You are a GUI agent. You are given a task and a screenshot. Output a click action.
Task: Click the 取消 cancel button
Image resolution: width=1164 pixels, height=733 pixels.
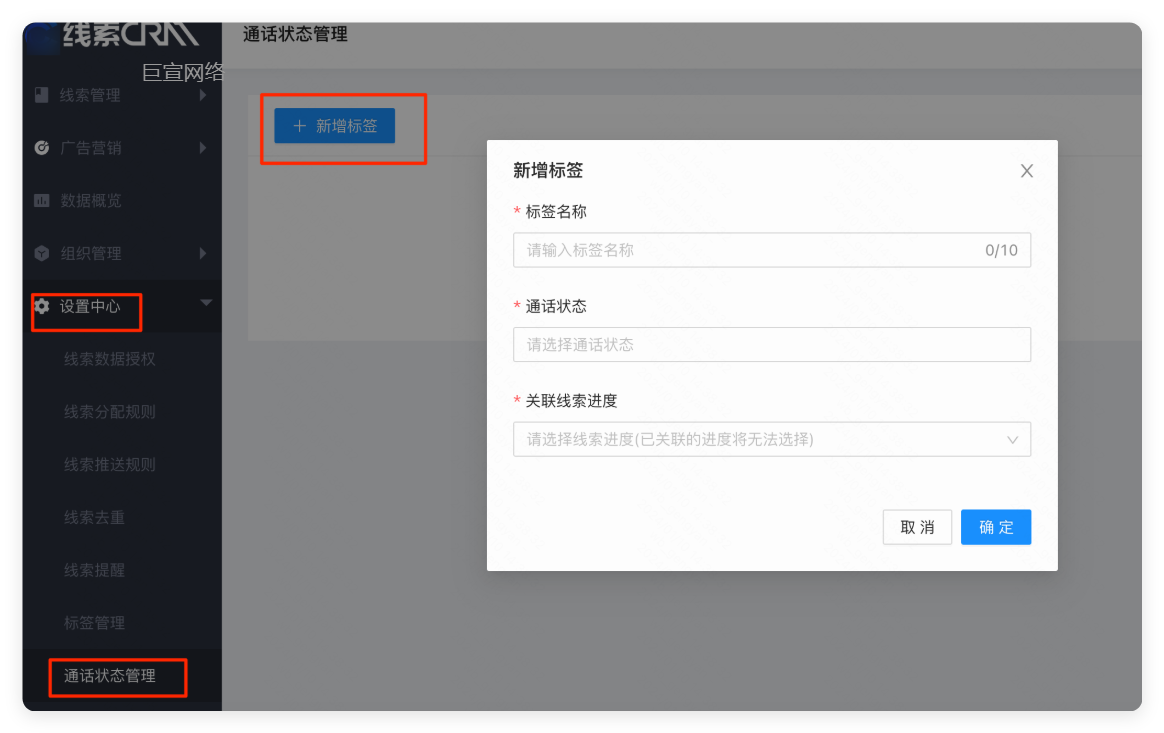click(917, 527)
